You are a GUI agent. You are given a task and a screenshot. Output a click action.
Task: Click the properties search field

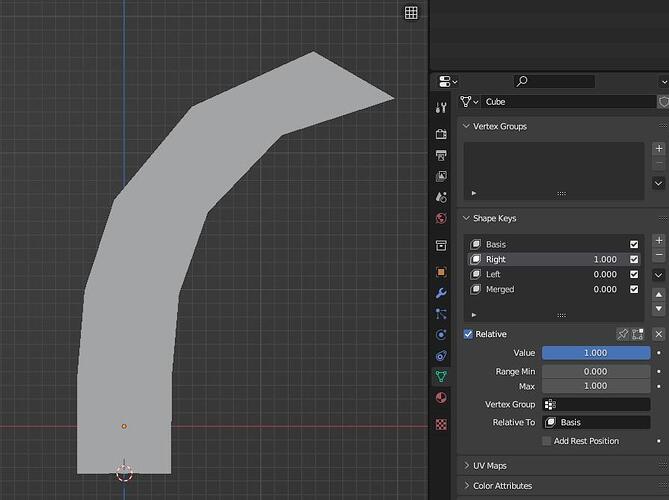pyautogui.click(x=554, y=81)
